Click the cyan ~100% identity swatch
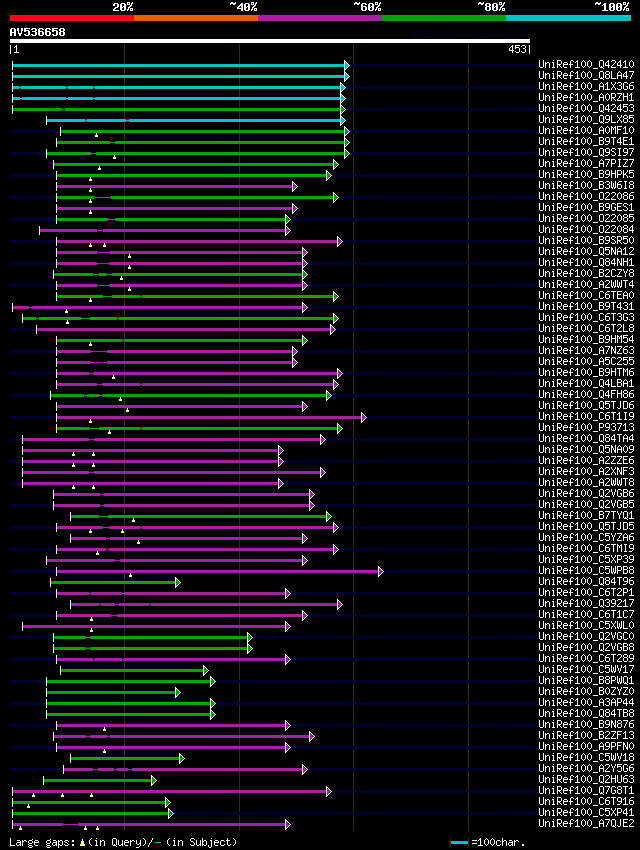This screenshot has width=640, height=850. coord(568,18)
